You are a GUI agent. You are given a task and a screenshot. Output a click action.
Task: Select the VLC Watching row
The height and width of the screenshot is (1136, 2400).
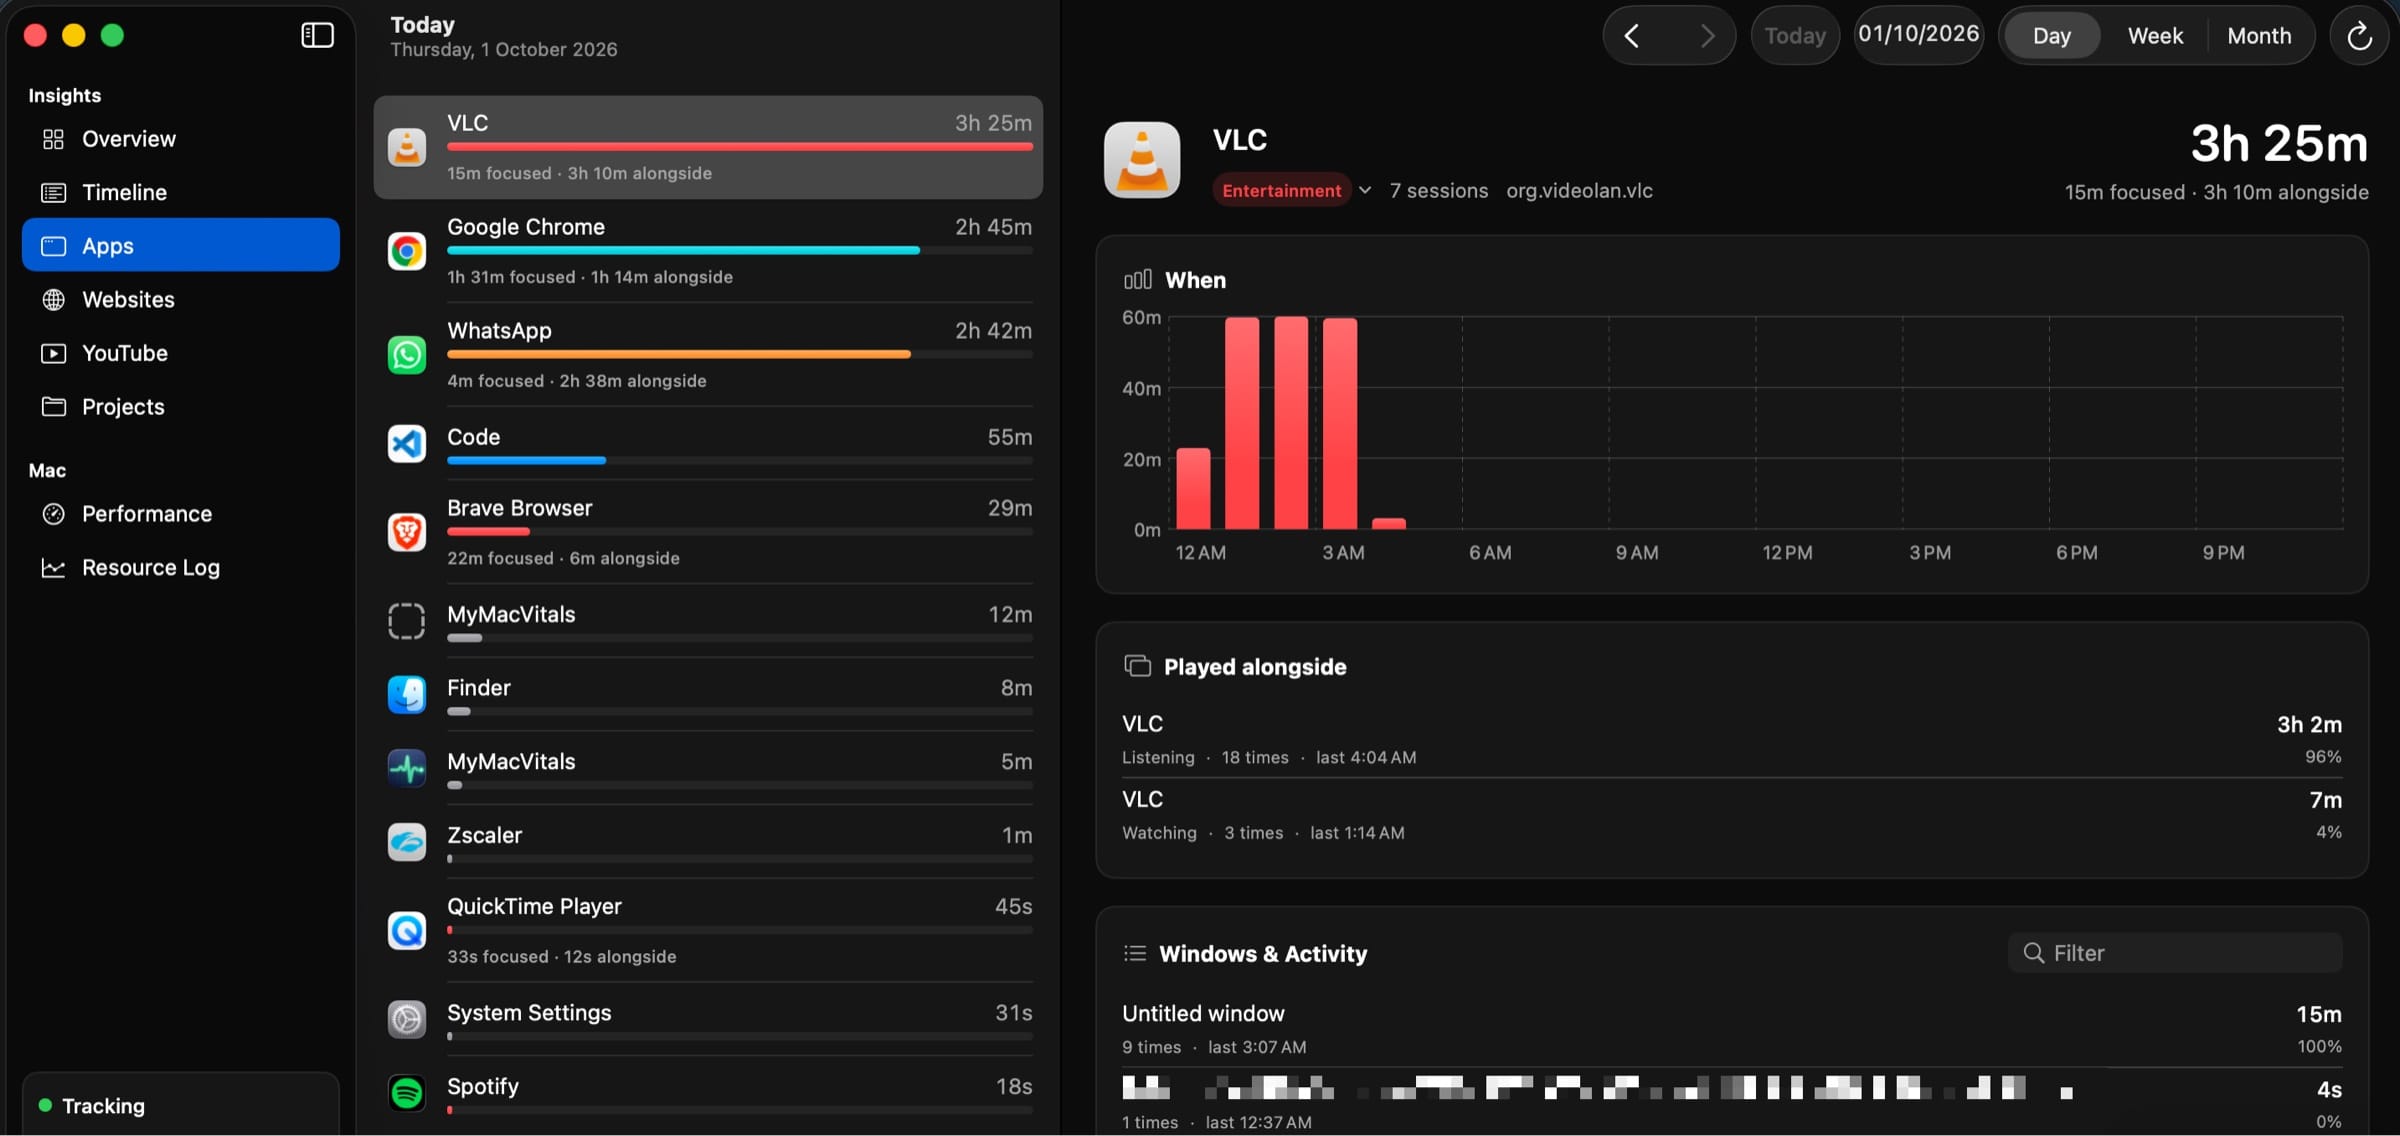[x=1732, y=815]
